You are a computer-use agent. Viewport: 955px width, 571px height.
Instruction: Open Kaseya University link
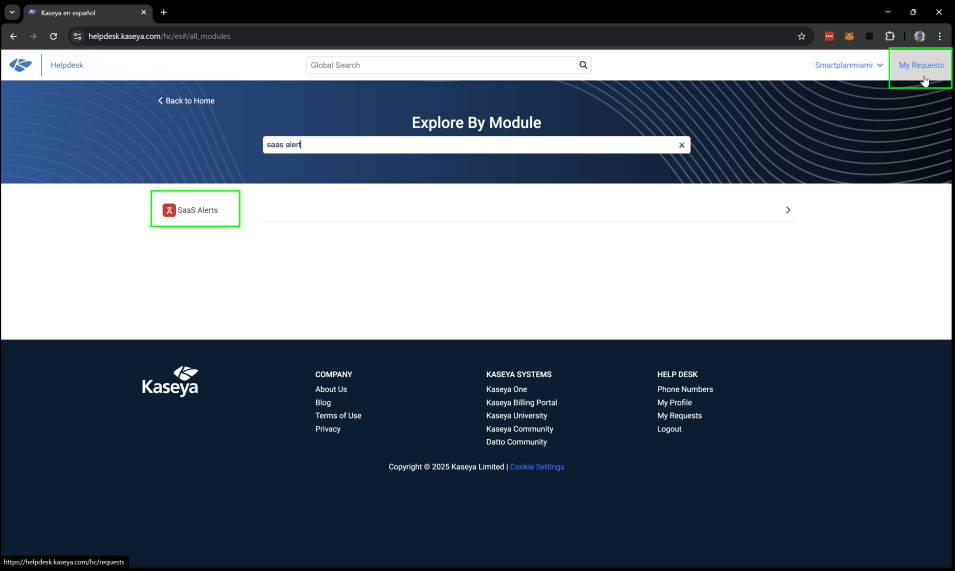click(516, 416)
